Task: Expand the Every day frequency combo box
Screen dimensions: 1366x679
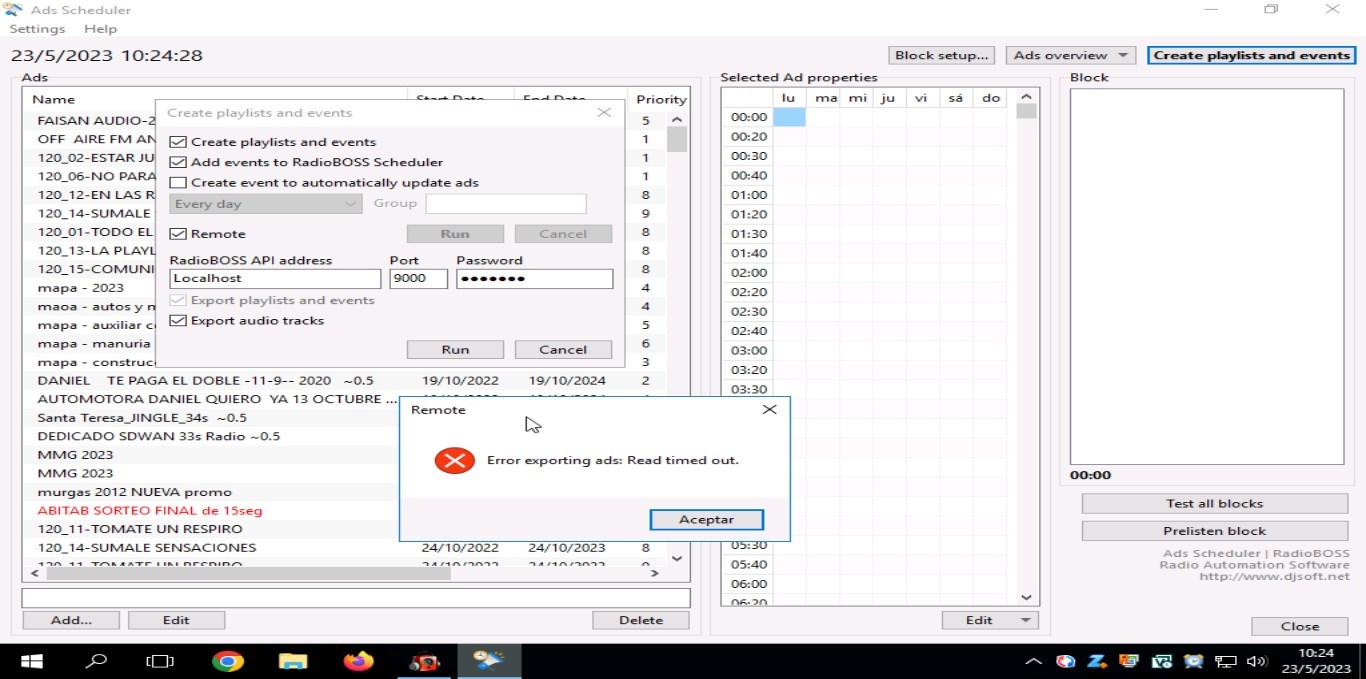Action: click(x=265, y=204)
